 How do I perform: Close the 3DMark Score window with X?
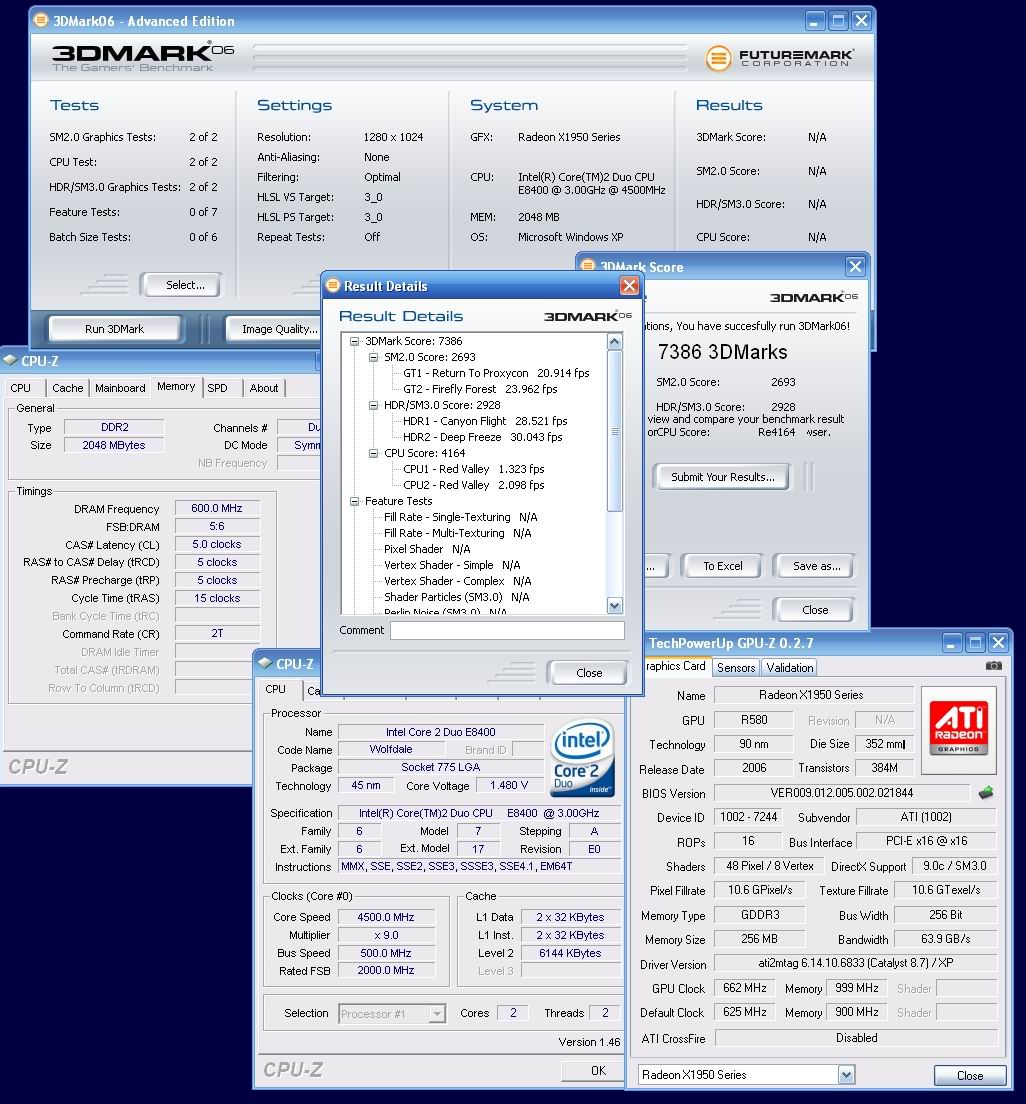click(x=855, y=266)
